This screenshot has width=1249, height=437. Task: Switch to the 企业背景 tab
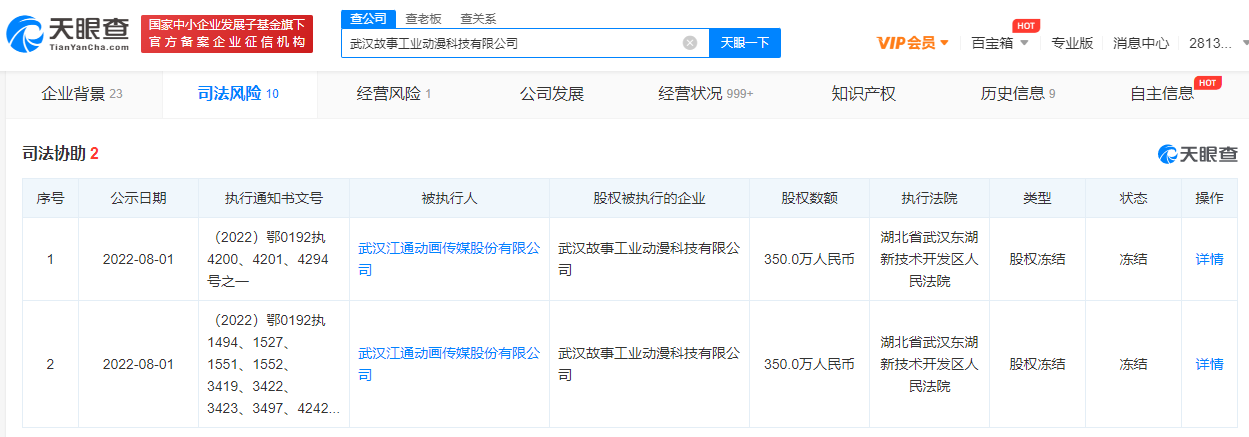[82, 94]
